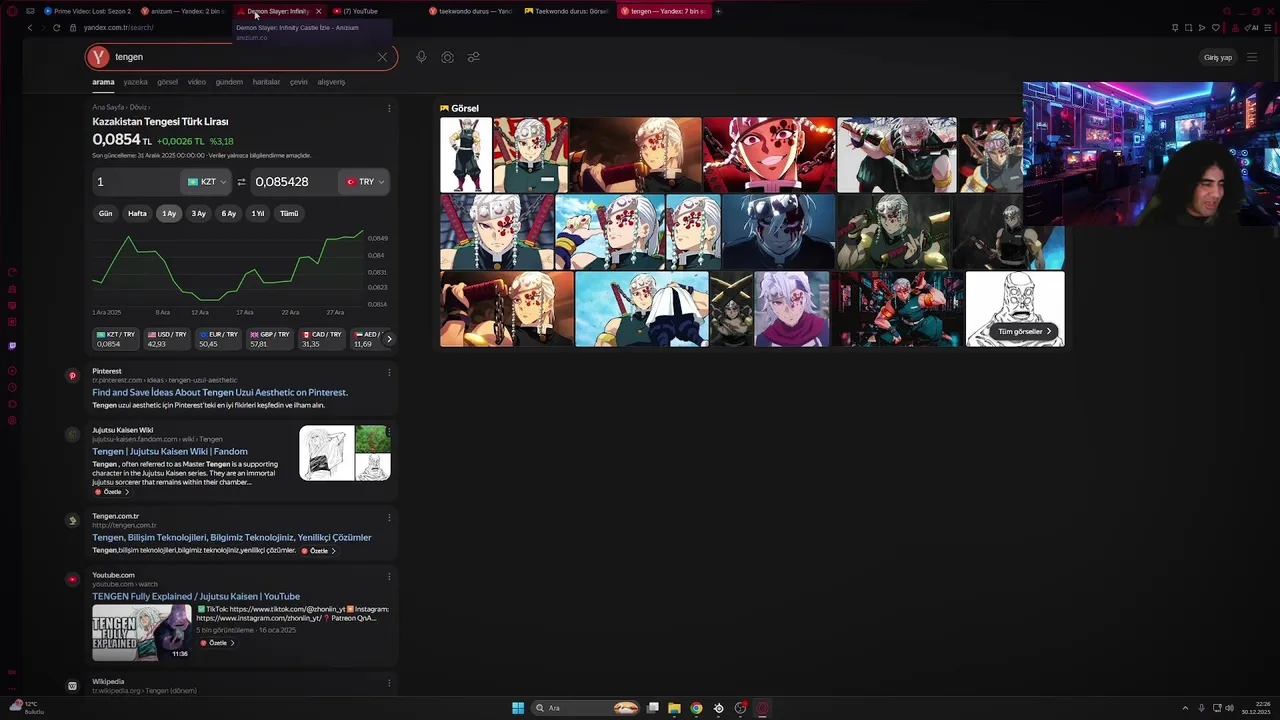Select the TRY currency dropdown
The width and height of the screenshot is (1280, 720).
(x=364, y=182)
